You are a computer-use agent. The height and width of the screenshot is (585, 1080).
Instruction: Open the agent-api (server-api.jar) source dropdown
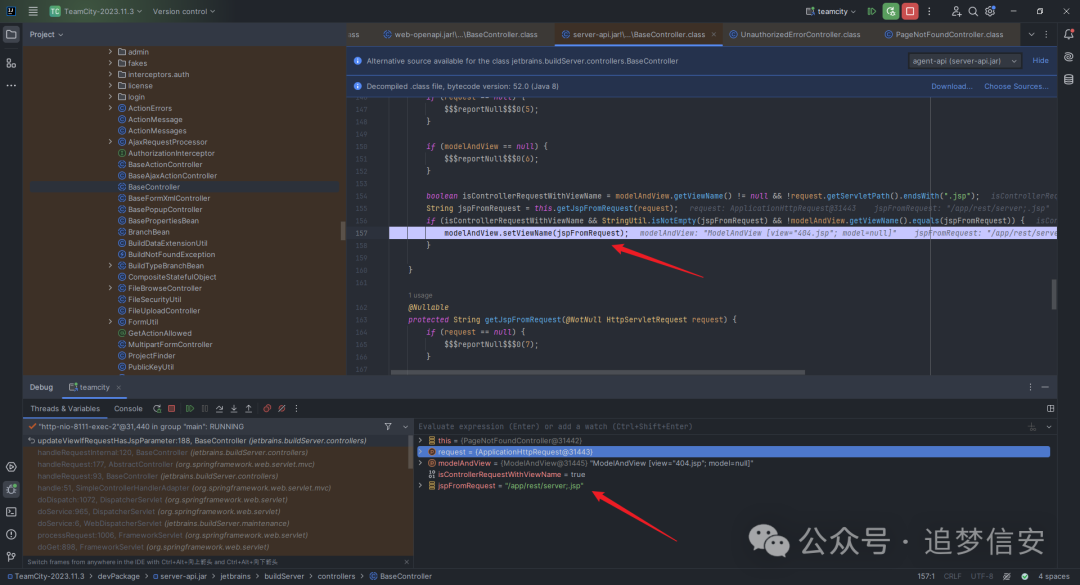(x=964, y=61)
